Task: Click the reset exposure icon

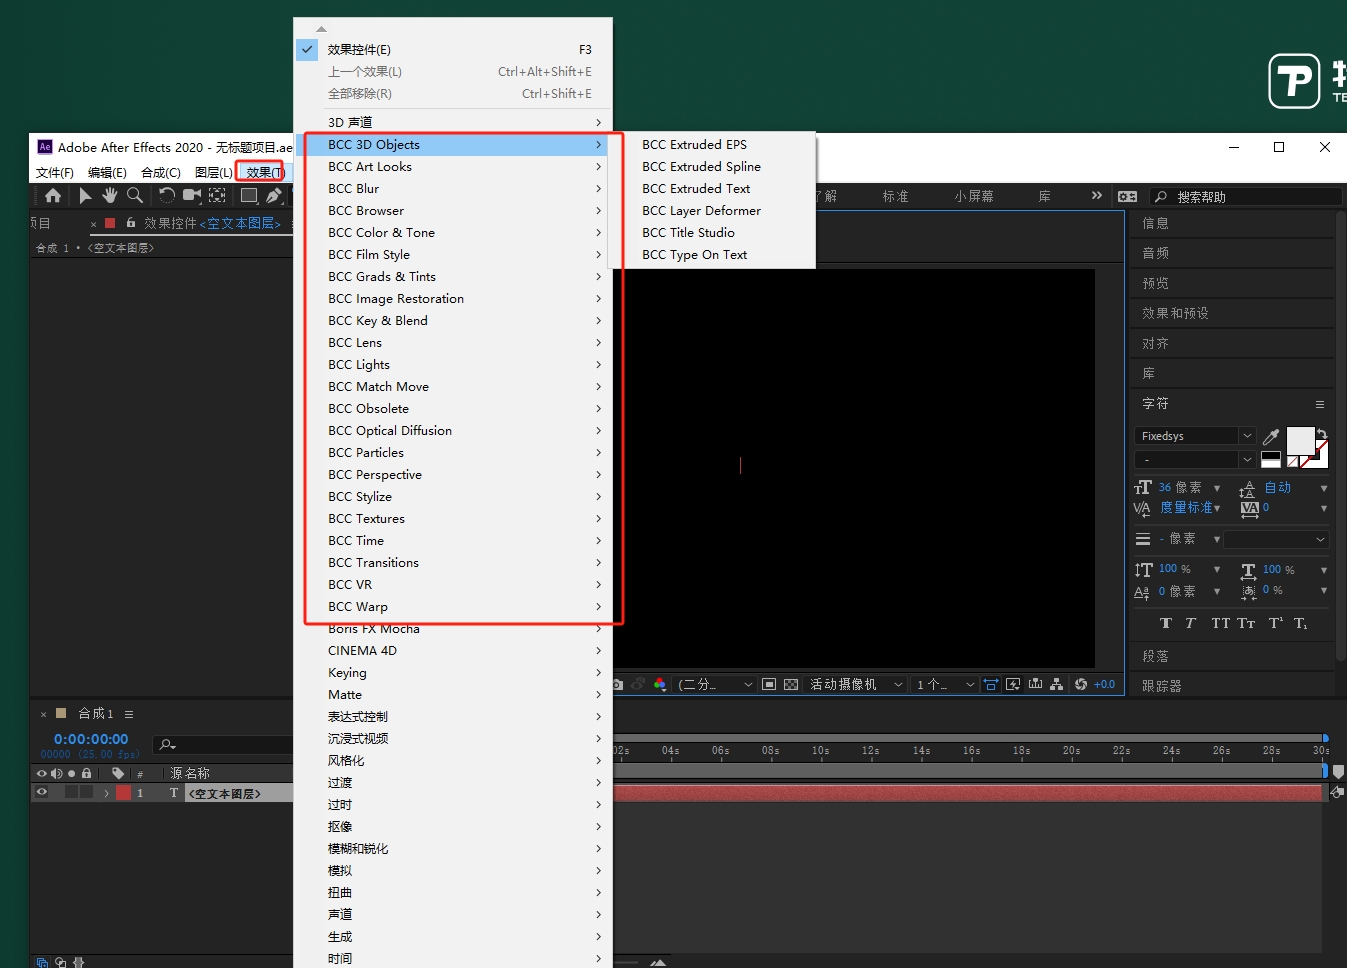Action: [x=1080, y=684]
